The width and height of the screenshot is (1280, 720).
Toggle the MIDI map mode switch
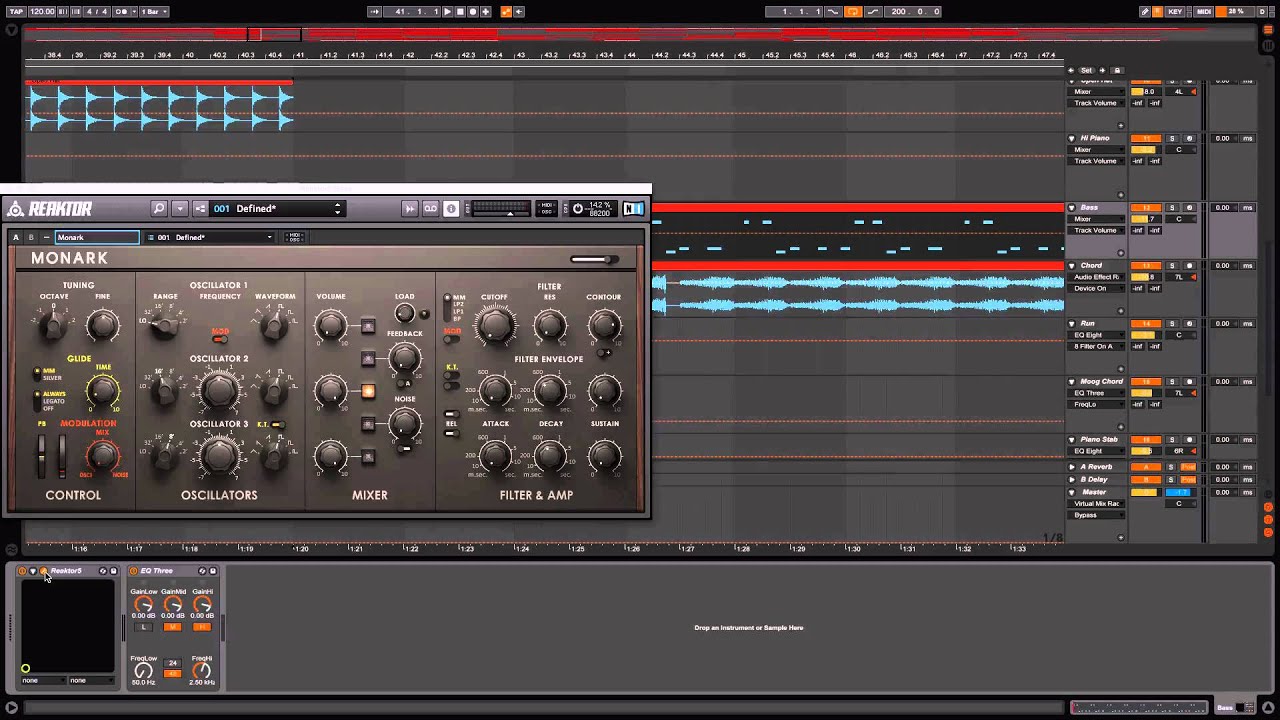click(x=1204, y=12)
